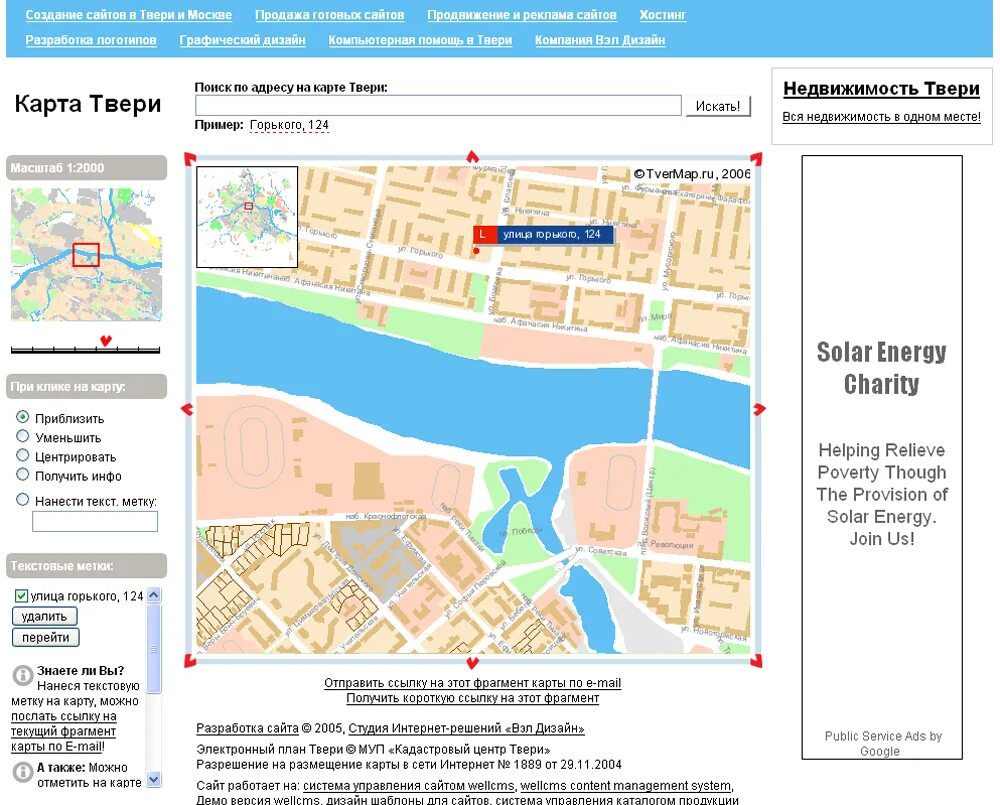This screenshot has height=805, width=1000.
Task: Select 'Получить инфо' radio option
Action: pos(22,475)
